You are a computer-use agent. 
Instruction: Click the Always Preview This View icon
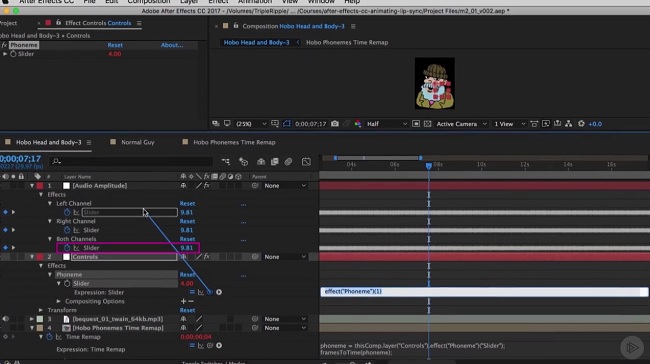216,124
